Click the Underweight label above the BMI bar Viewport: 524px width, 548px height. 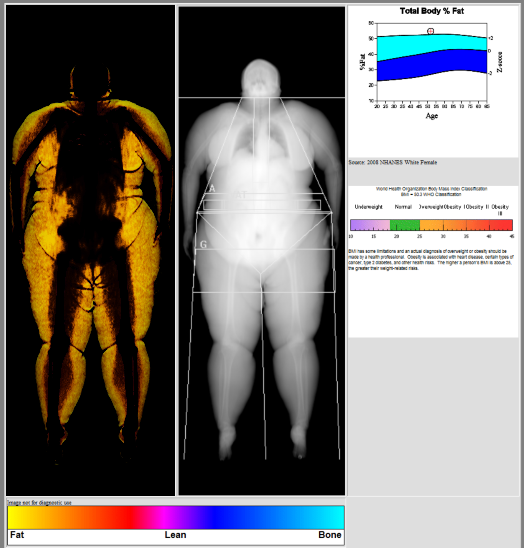pos(368,207)
